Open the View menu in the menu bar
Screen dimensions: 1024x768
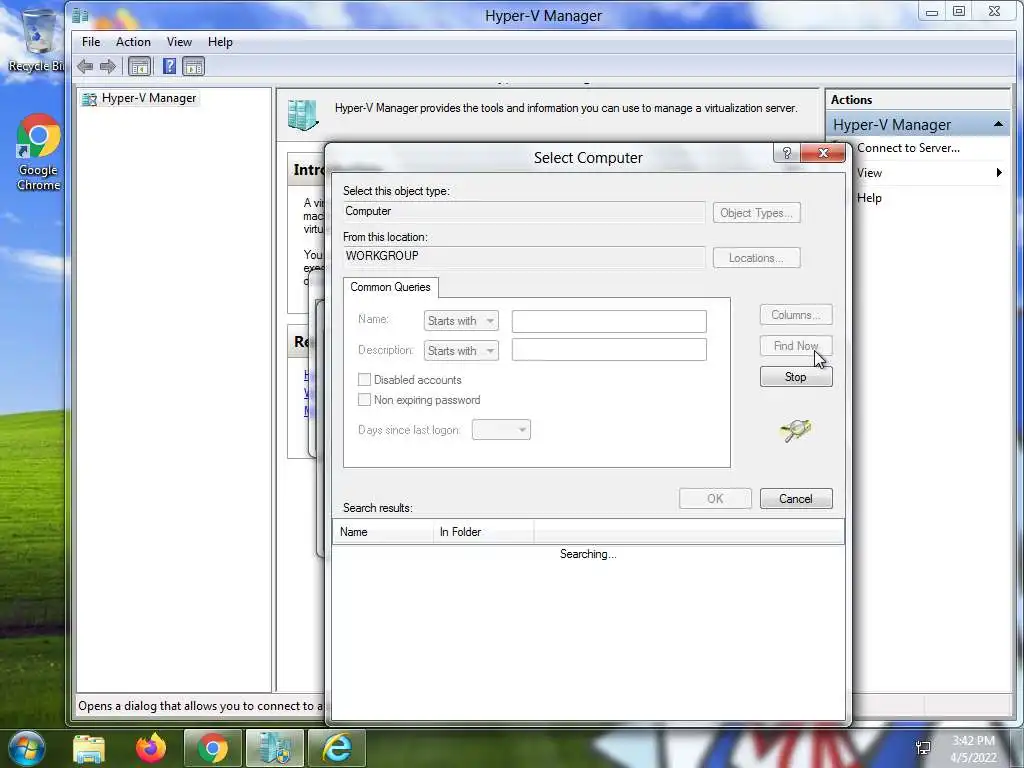click(x=179, y=42)
